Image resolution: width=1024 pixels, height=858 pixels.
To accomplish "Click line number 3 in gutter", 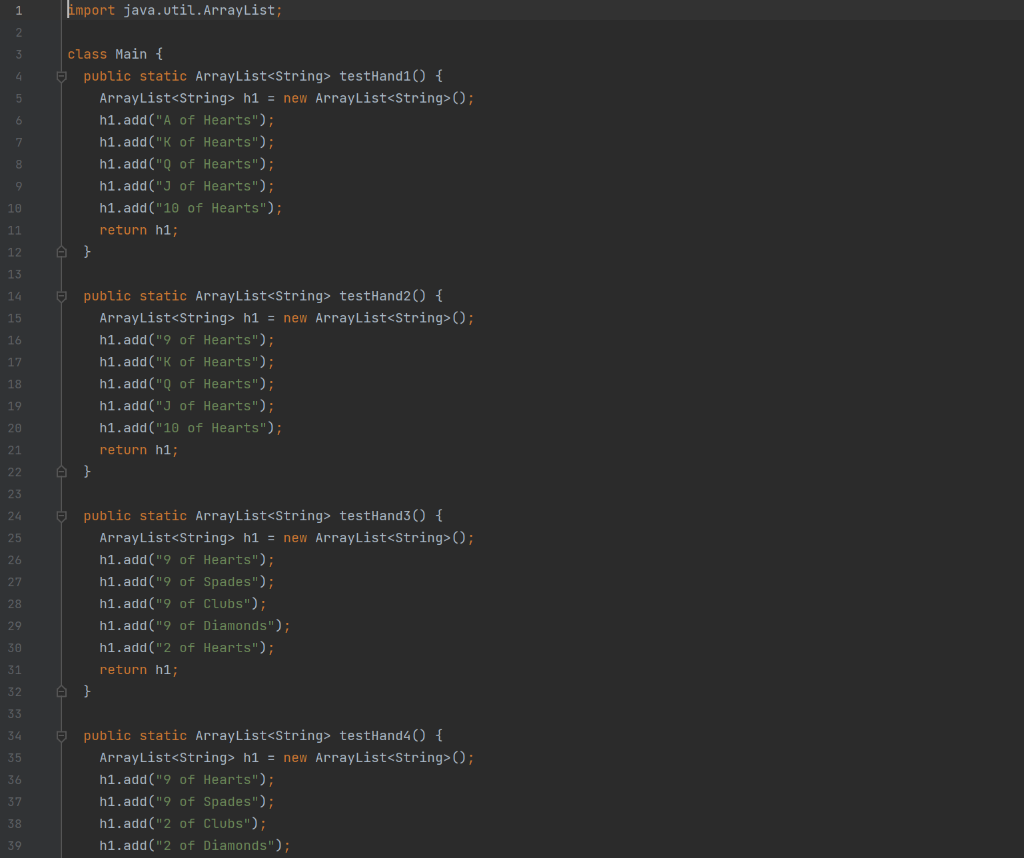I will pyautogui.click(x=18, y=54).
